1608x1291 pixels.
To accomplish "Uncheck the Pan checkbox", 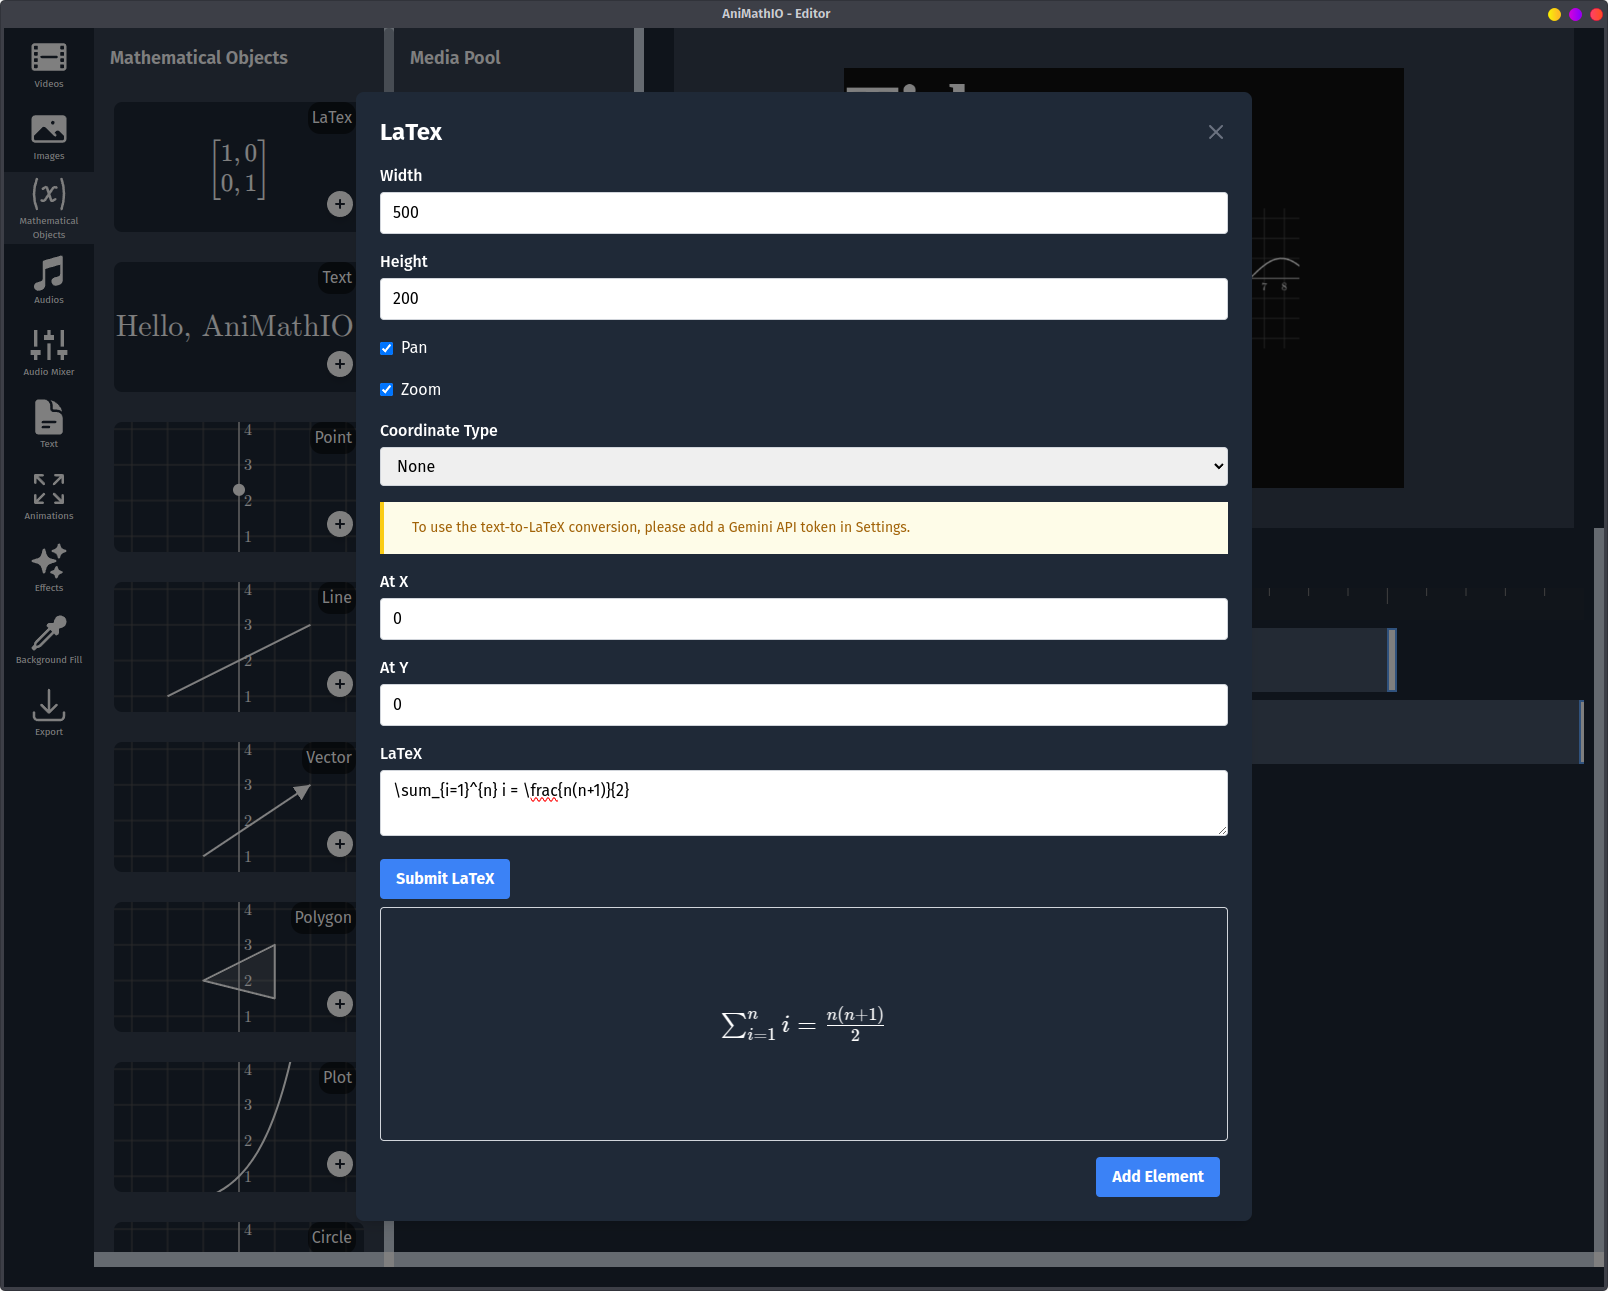I will pyautogui.click(x=386, y=348).
